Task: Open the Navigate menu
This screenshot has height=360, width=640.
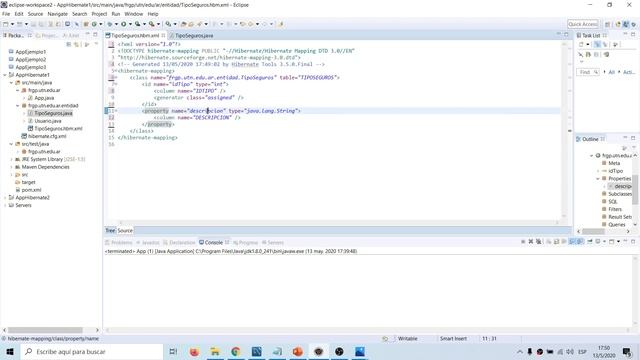Action: pyautogui.click(x=58, y=14)
